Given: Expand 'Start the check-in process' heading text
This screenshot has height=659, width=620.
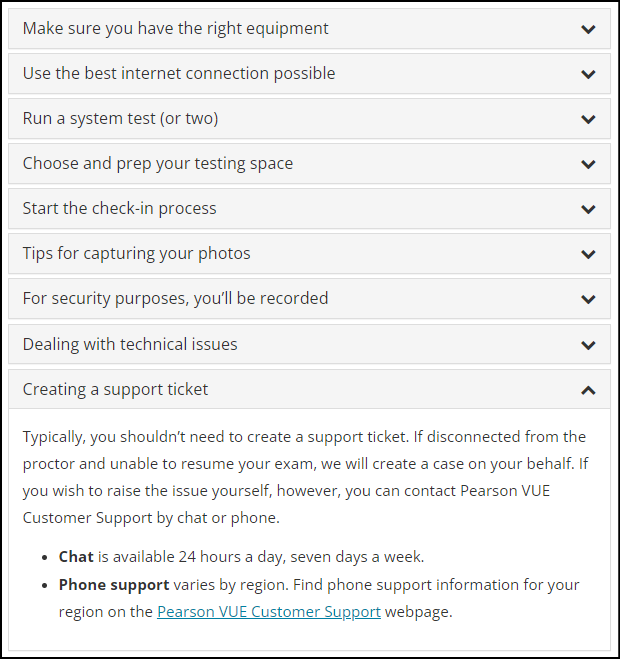Looking at the screenshot, I should (119, 209).
